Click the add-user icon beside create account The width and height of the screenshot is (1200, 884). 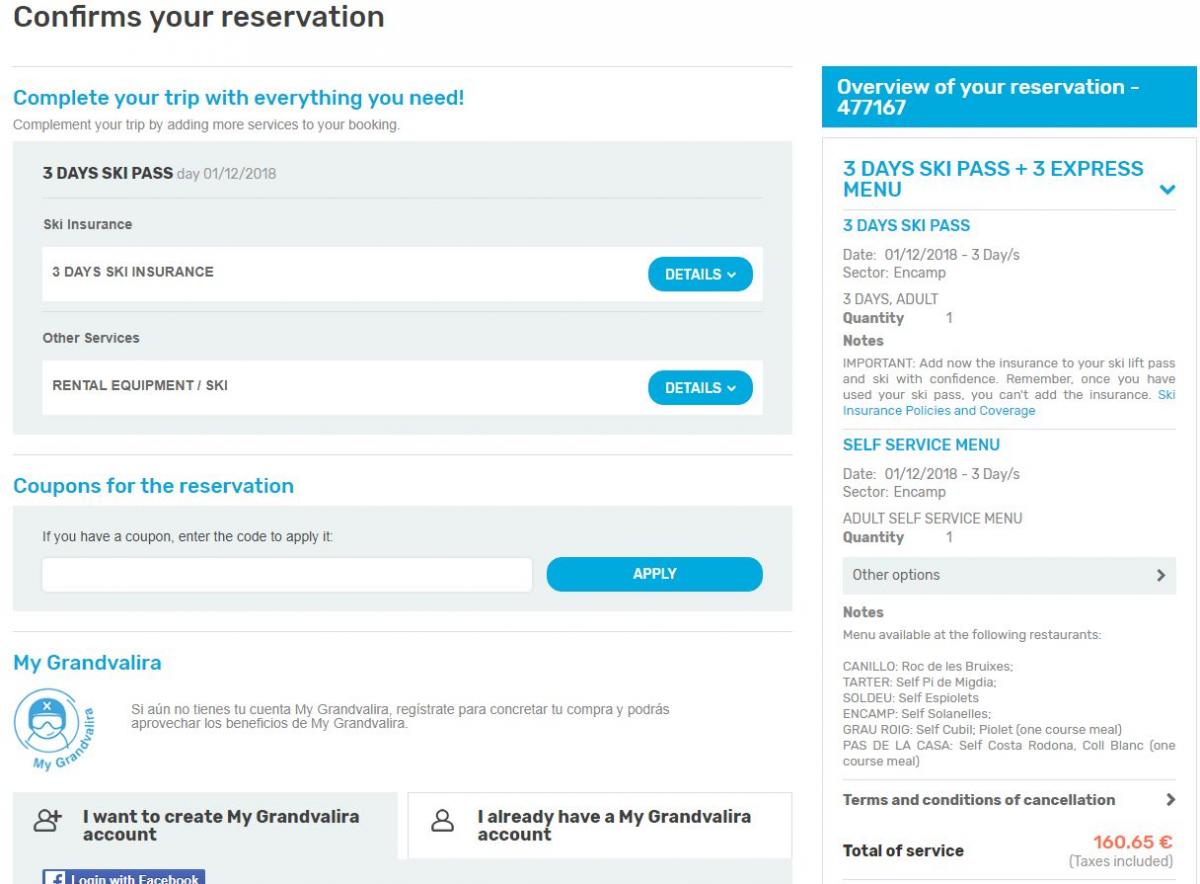click(48, 820)
